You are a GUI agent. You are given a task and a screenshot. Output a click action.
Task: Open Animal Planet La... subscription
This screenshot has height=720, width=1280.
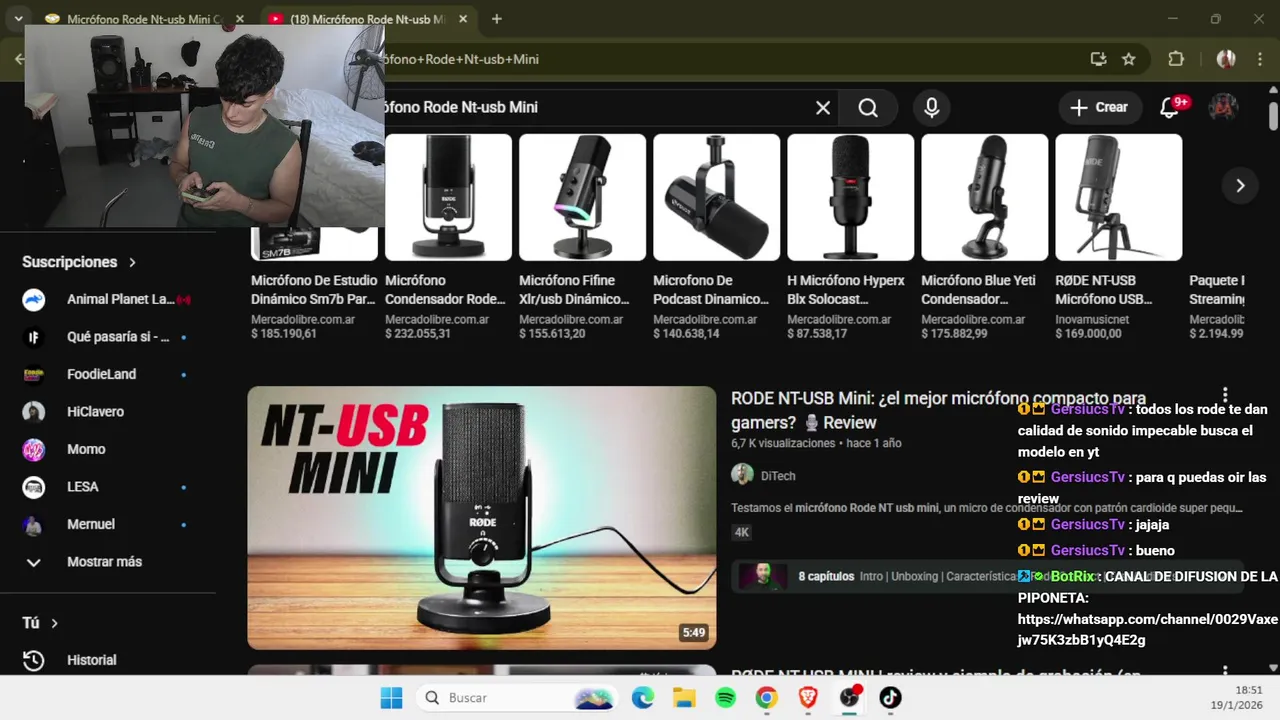click(107, 299)
